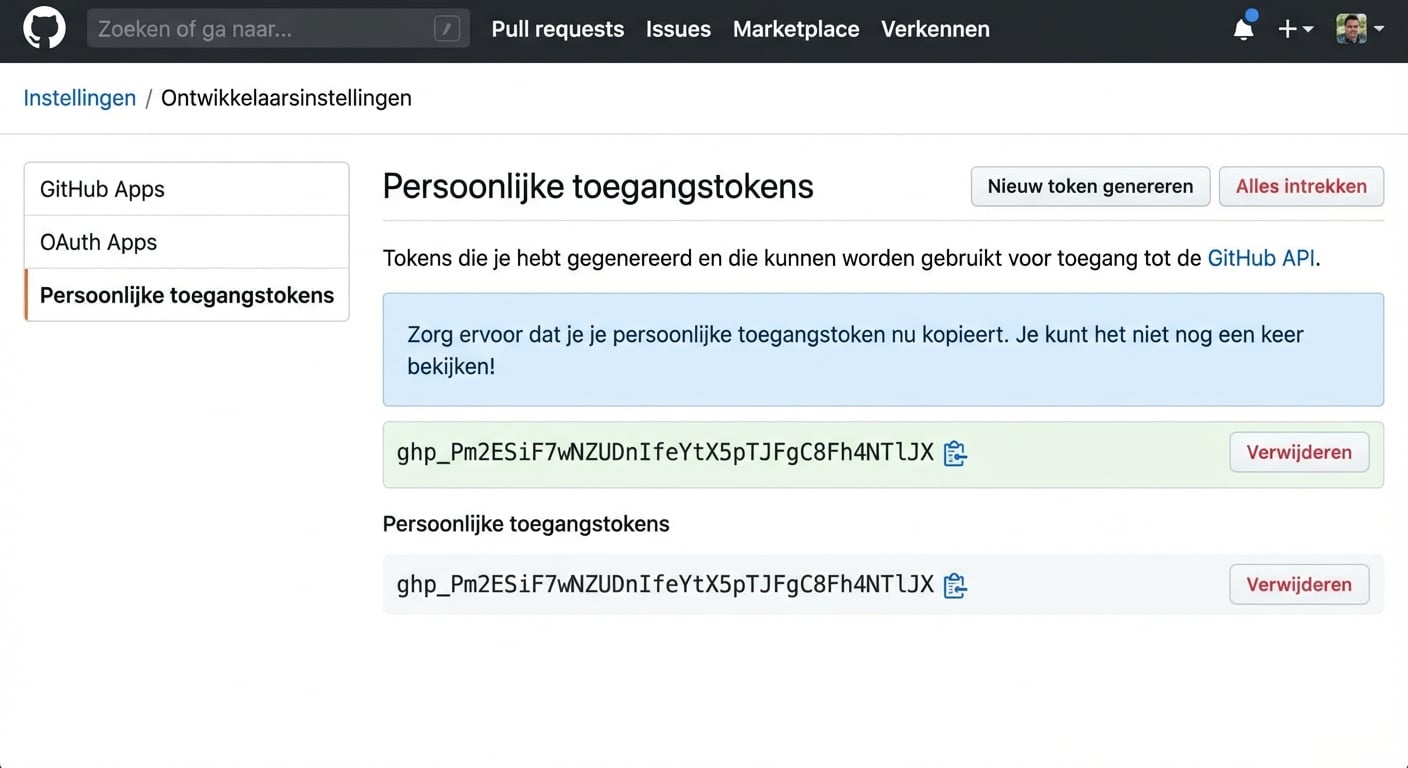Click the Zoeken search input field
Viewport: 1408px width, 768px height.
250,28
